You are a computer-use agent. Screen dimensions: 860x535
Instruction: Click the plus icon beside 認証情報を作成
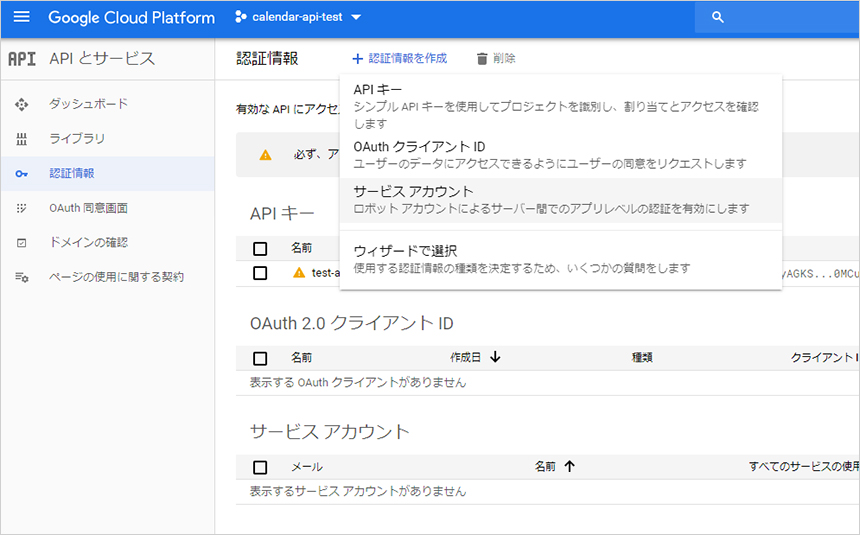358,59
